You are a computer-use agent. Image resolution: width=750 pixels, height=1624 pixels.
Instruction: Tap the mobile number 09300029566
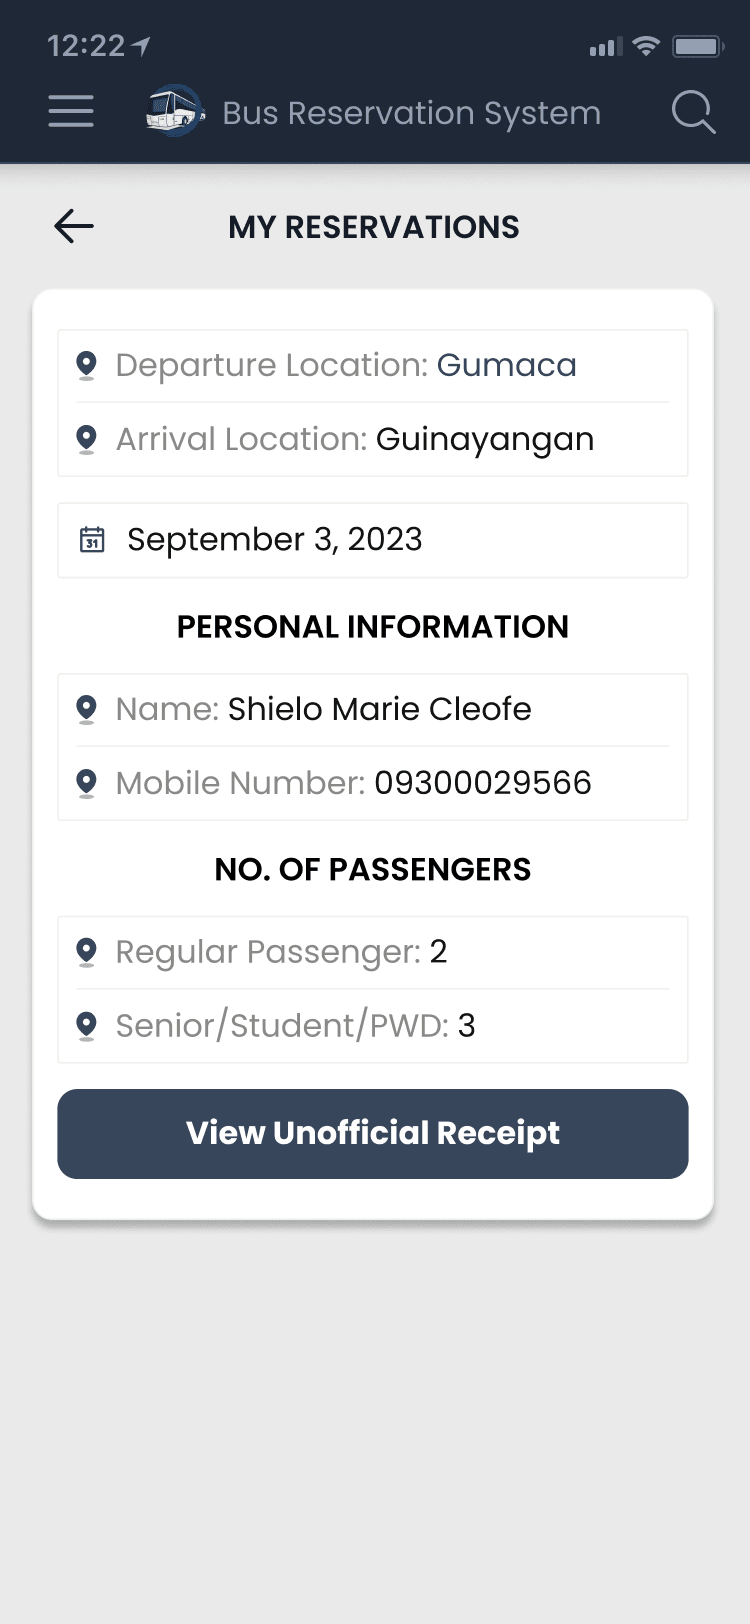[x=482, y=783]
